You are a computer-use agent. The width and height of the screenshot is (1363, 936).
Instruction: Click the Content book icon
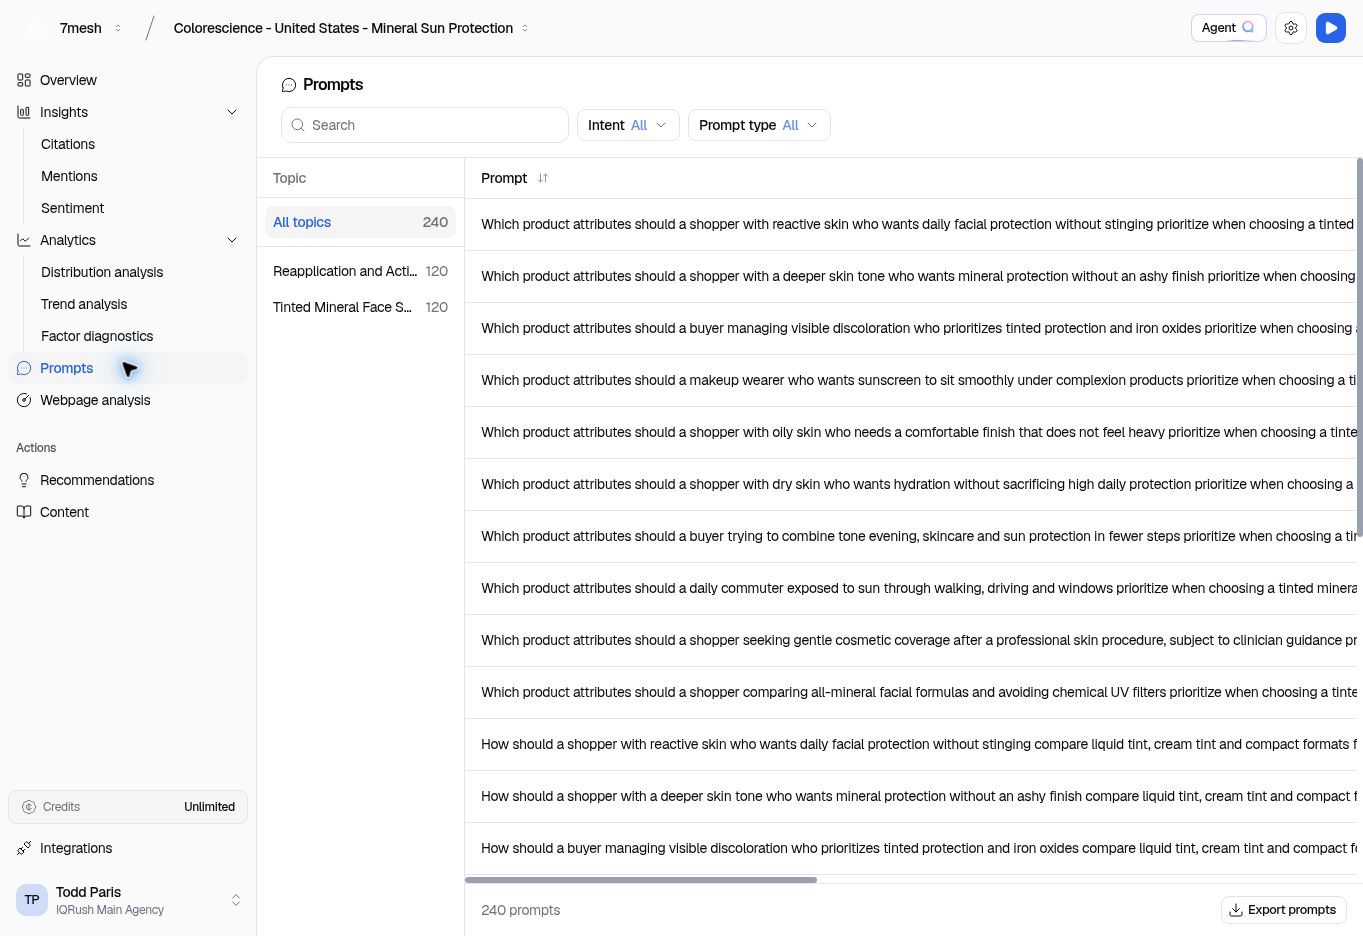tap(24, 512)
